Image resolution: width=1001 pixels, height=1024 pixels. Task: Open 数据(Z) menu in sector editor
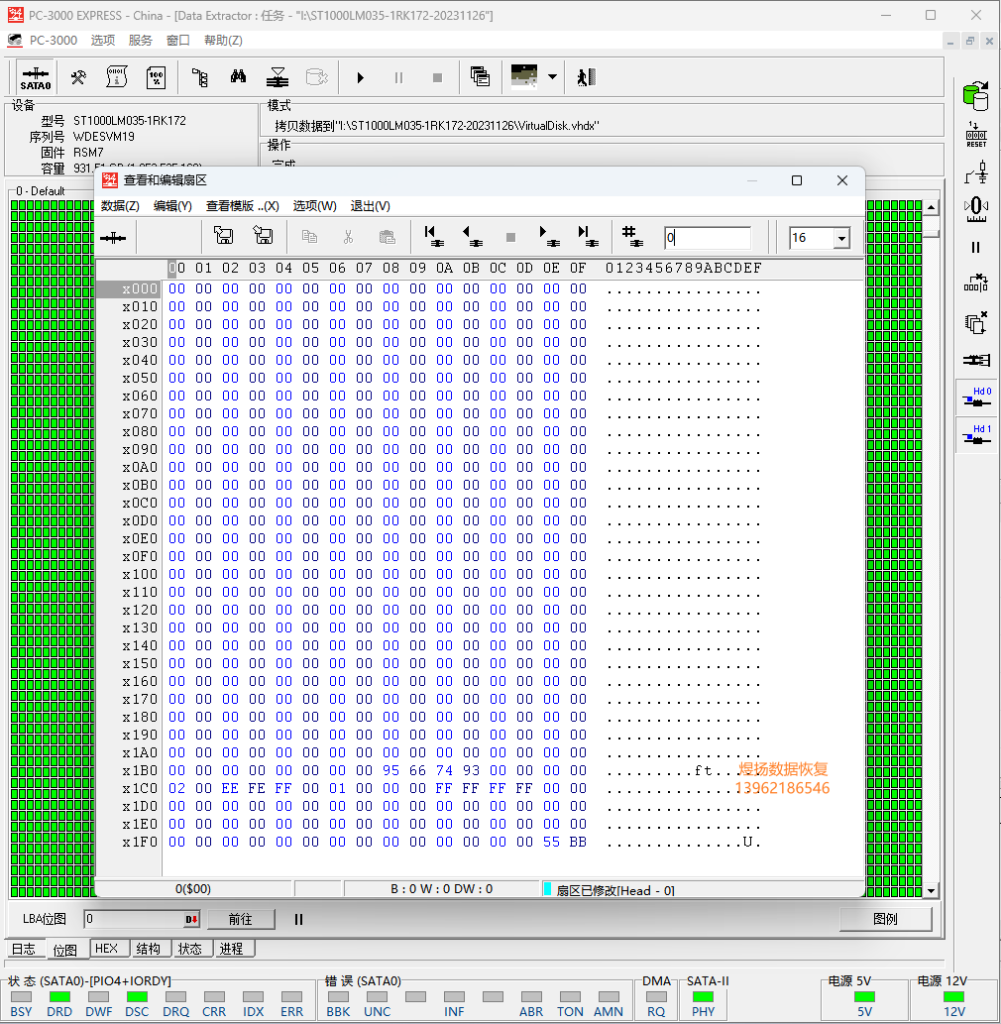120,206
